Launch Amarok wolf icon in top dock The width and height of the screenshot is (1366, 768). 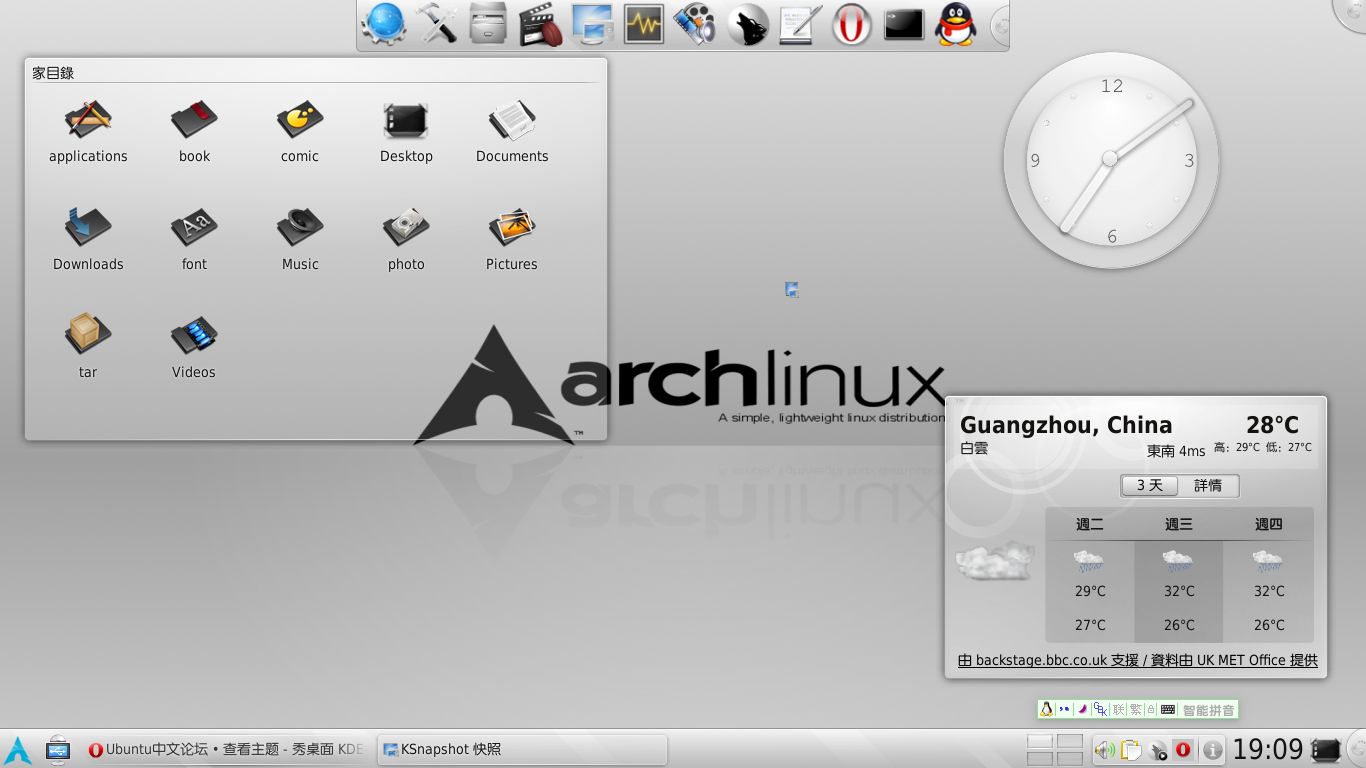[x=747, y=24]
